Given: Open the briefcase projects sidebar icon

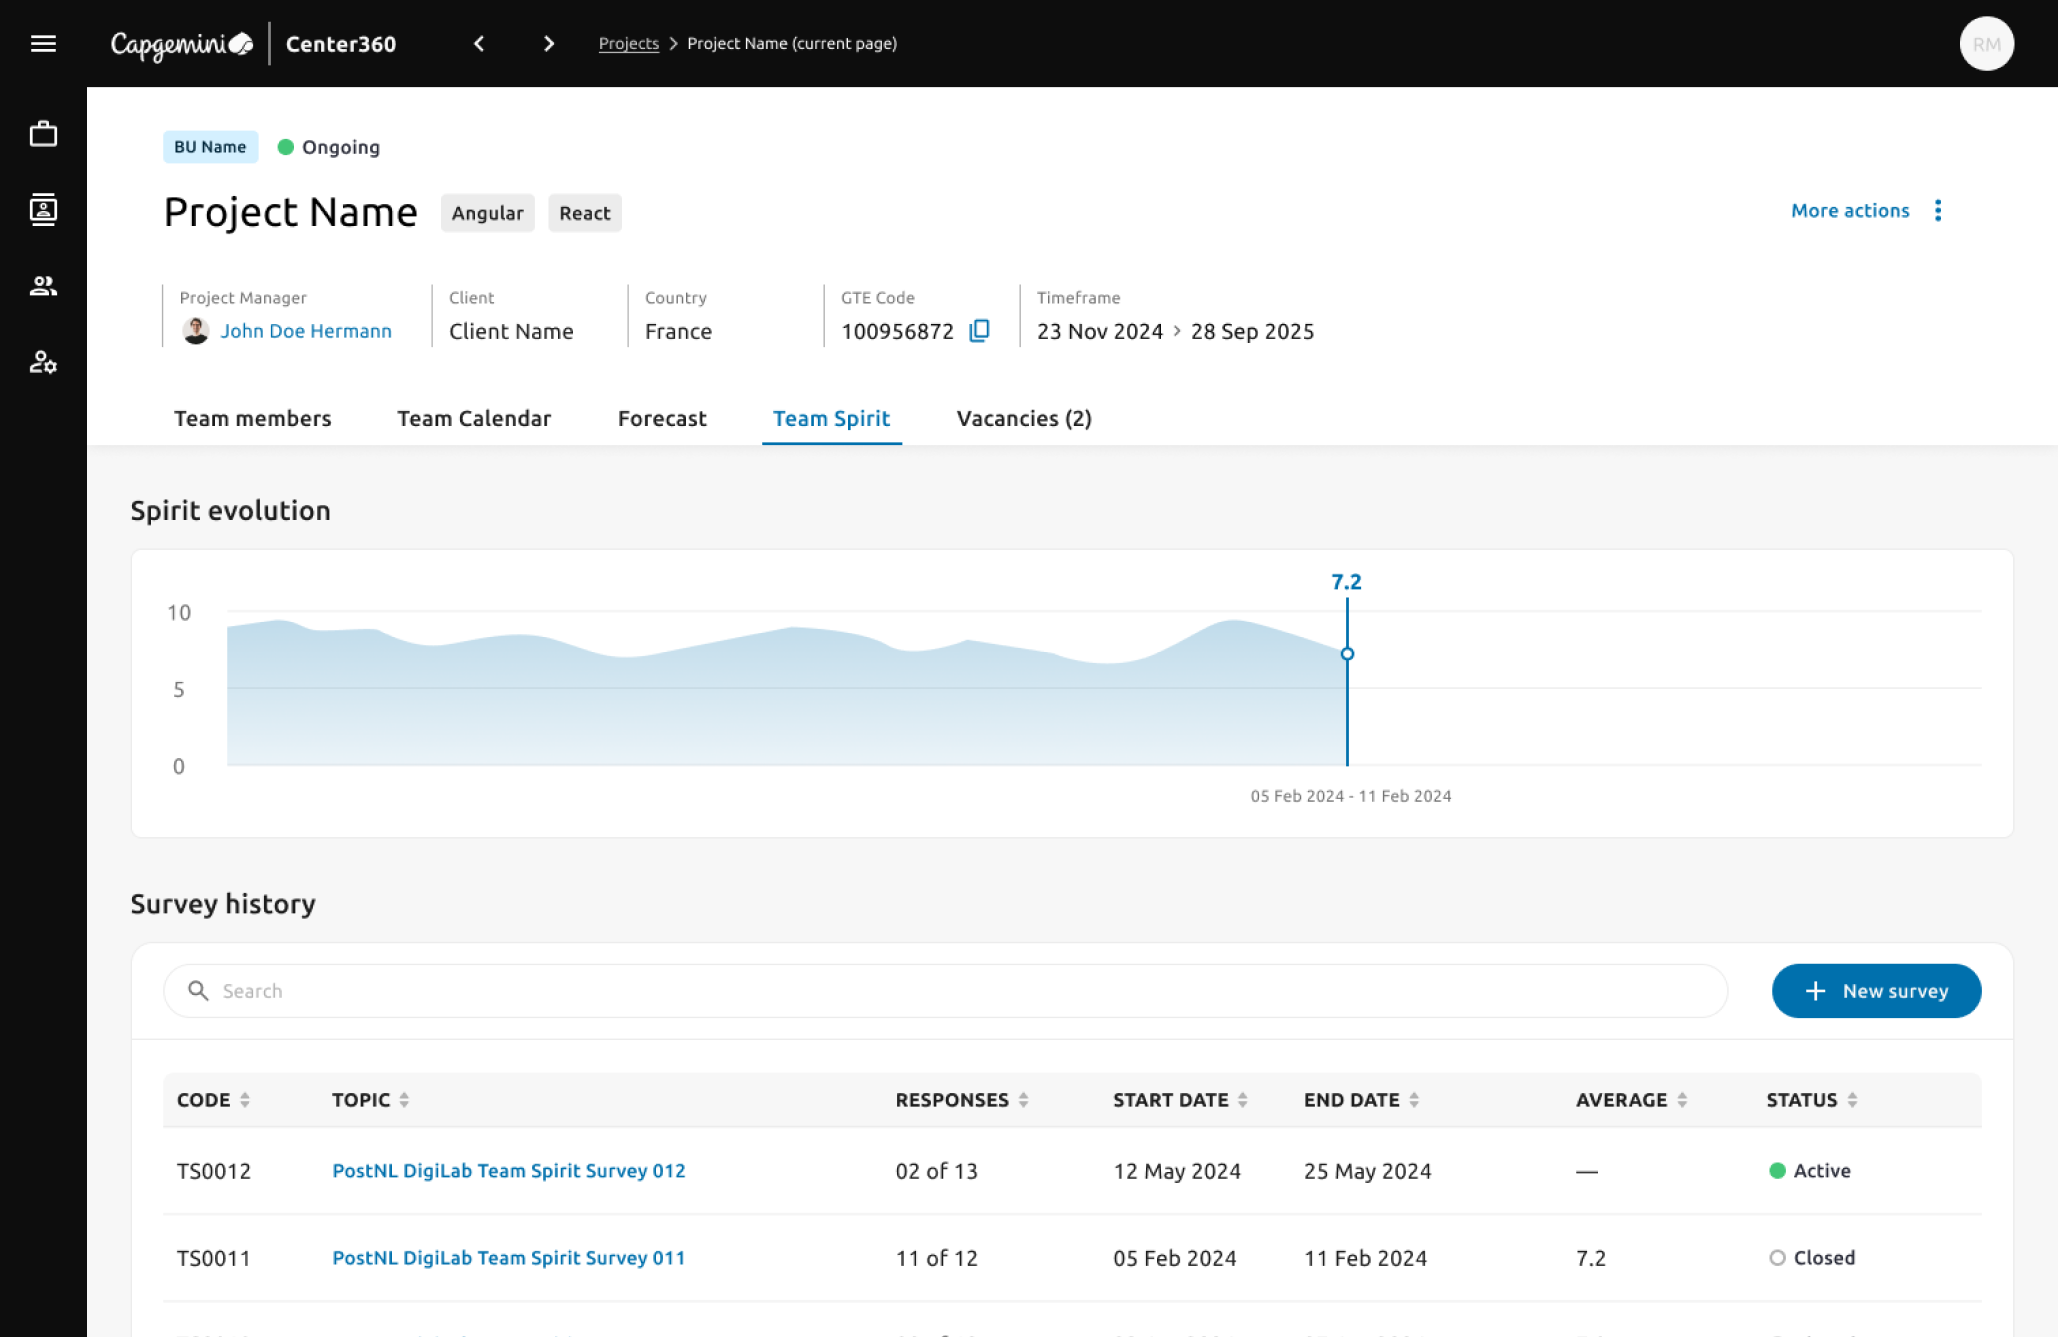Looking at the screenshot, I should coord(43,133).
